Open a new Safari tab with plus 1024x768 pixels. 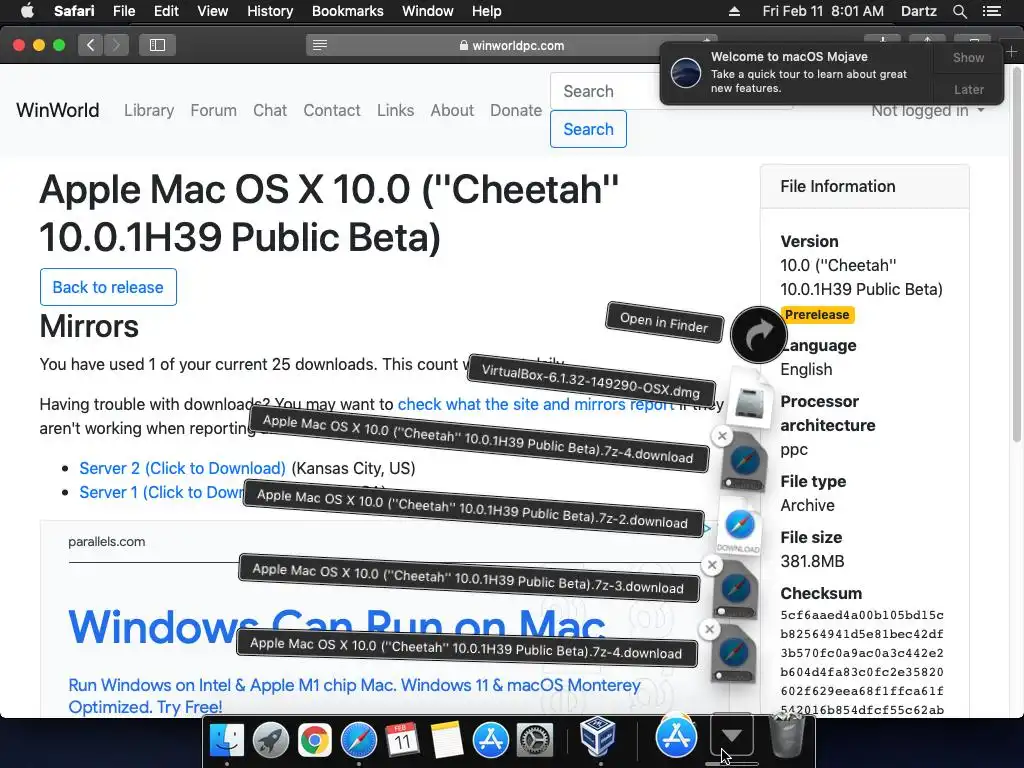coord(1012,51)
